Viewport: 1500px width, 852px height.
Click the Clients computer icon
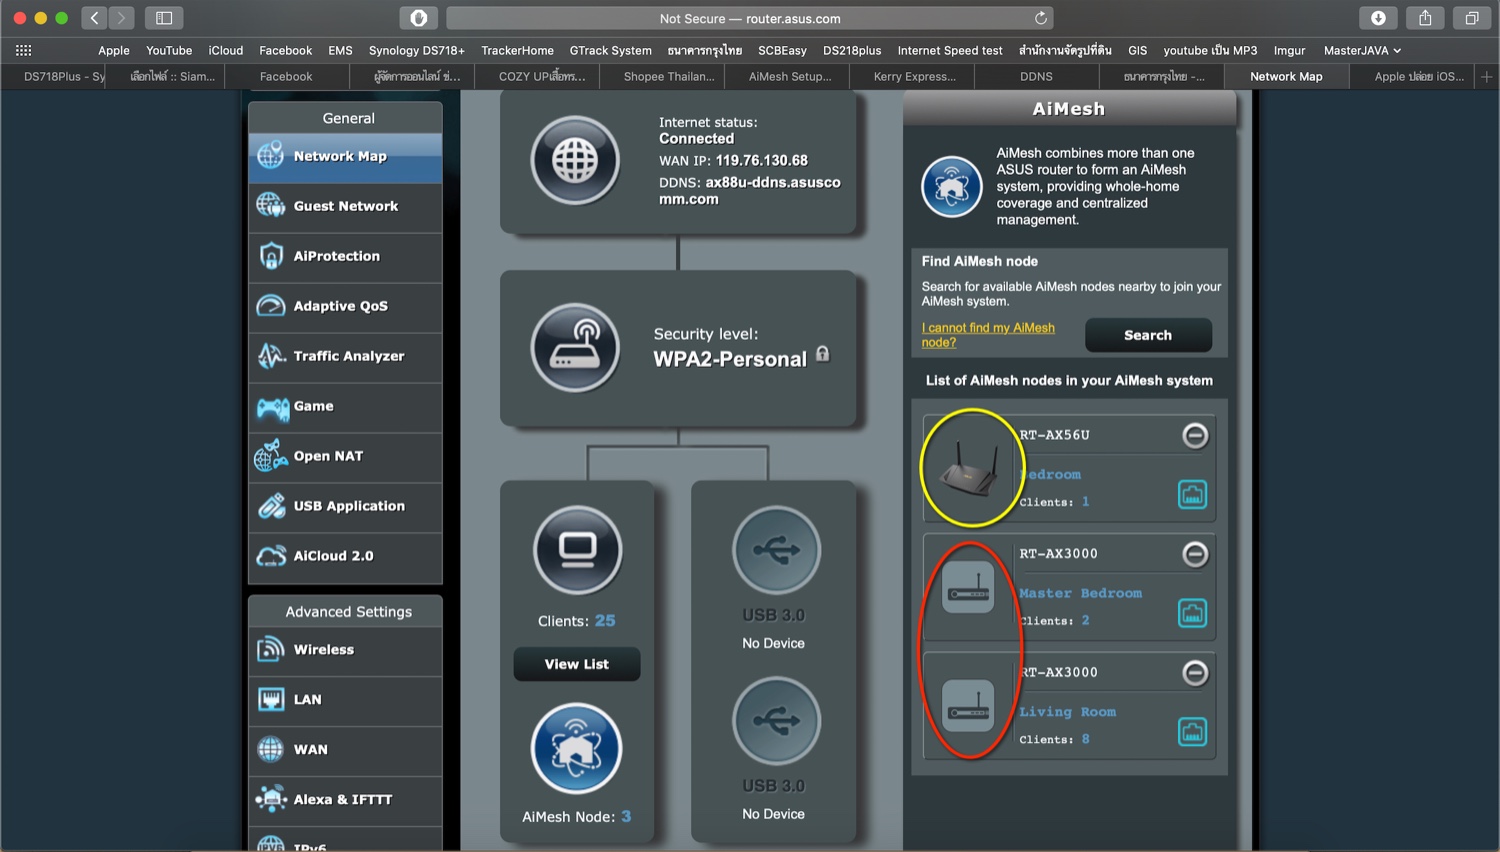pyautogui.click(x=577, y=550)
